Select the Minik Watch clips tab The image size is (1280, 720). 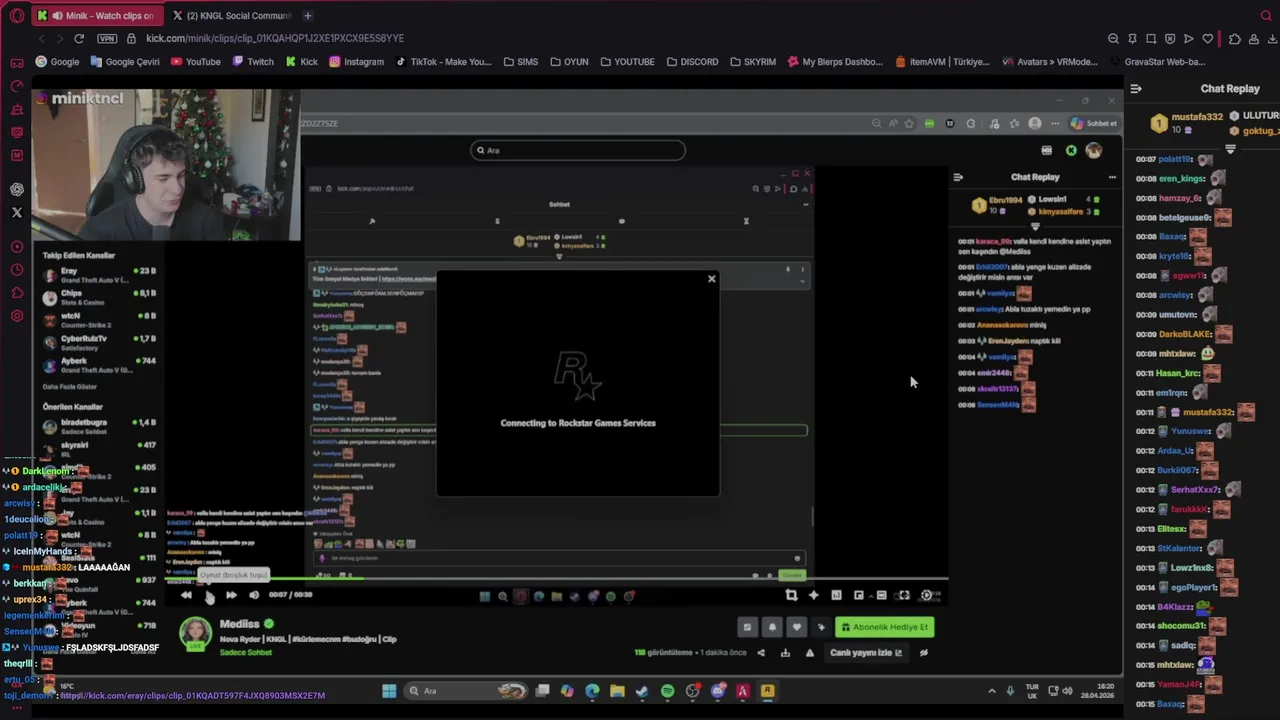97,15
